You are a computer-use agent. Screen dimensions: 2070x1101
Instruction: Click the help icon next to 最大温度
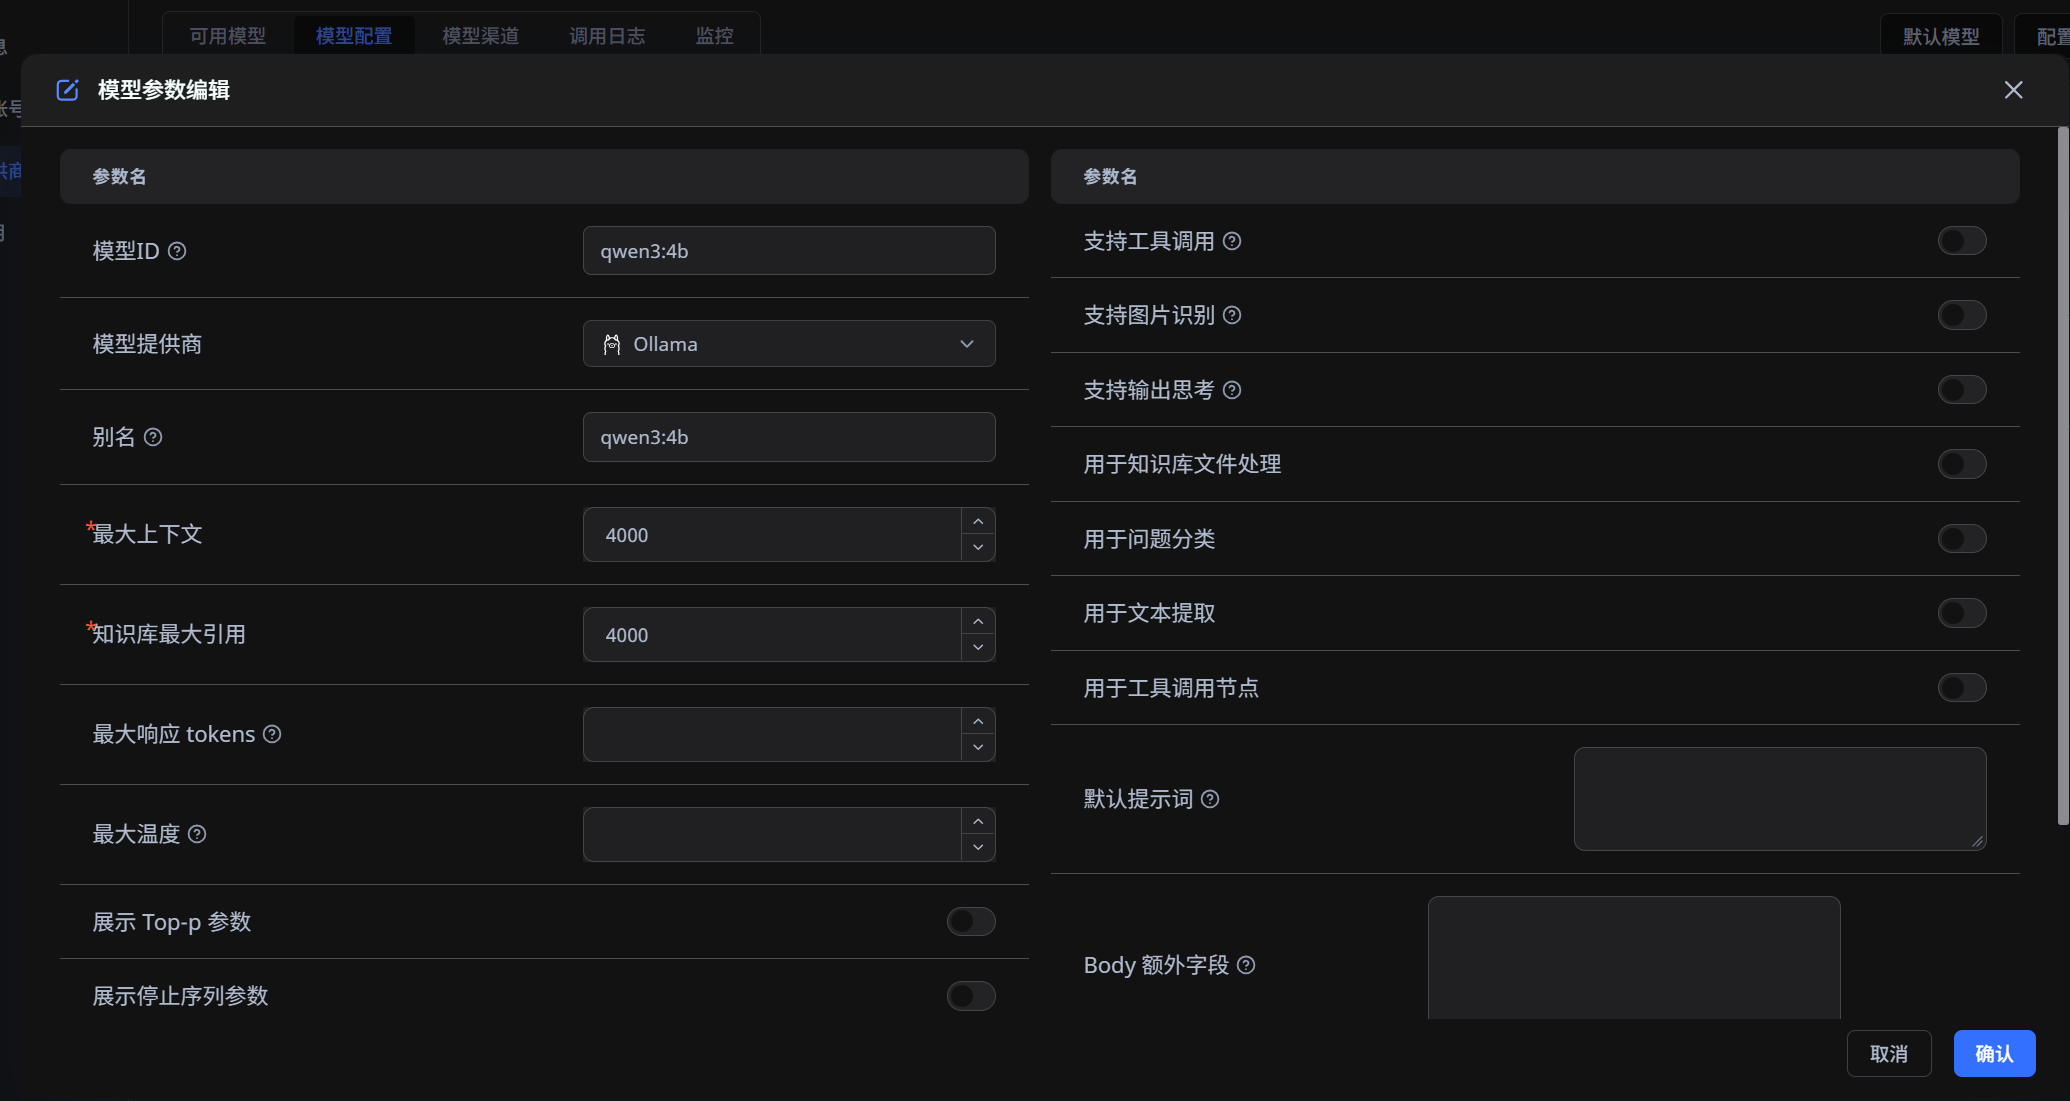[197, 834]
